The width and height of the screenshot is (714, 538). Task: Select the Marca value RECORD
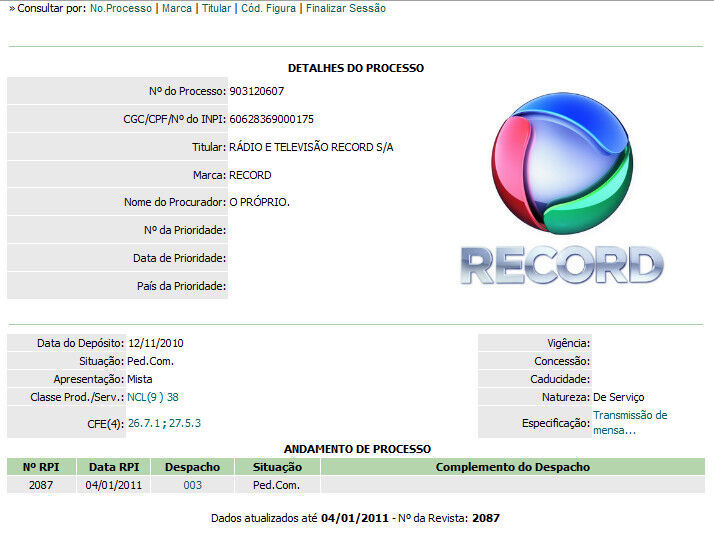[x=250, y=175]
